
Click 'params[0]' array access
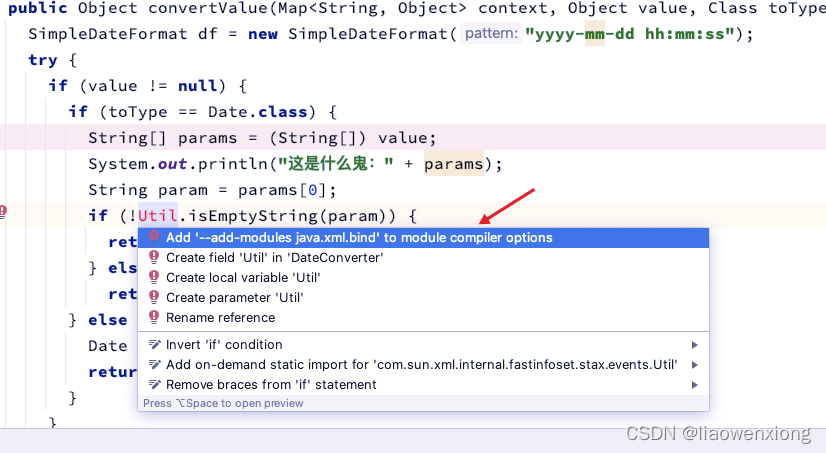283,190
